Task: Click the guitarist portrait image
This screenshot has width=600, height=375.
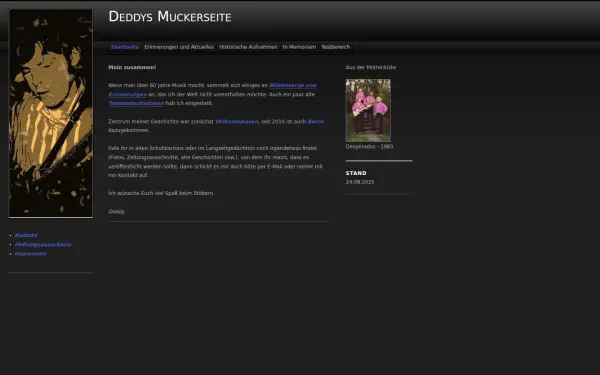Action: (x=51, y=114)
